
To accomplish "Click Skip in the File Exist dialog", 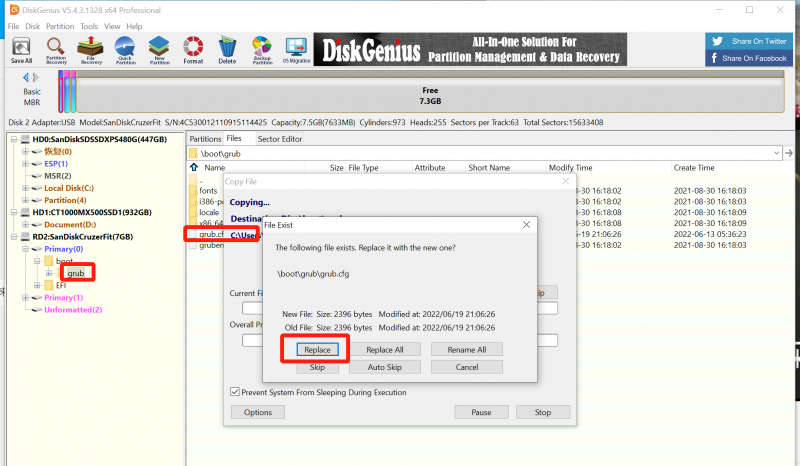I will (x=317, y=367).
